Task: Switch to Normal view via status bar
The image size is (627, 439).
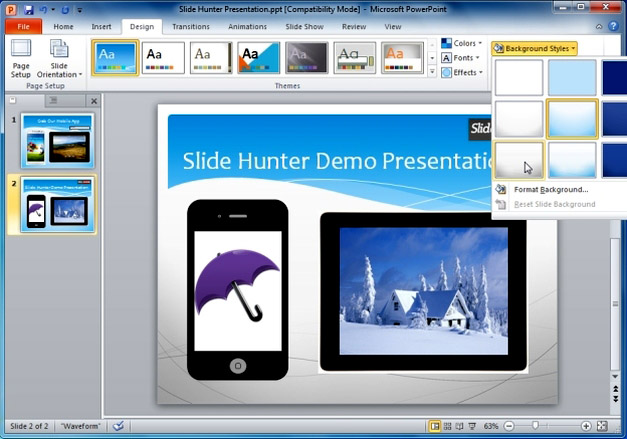Action: click(x=434, y=426)
